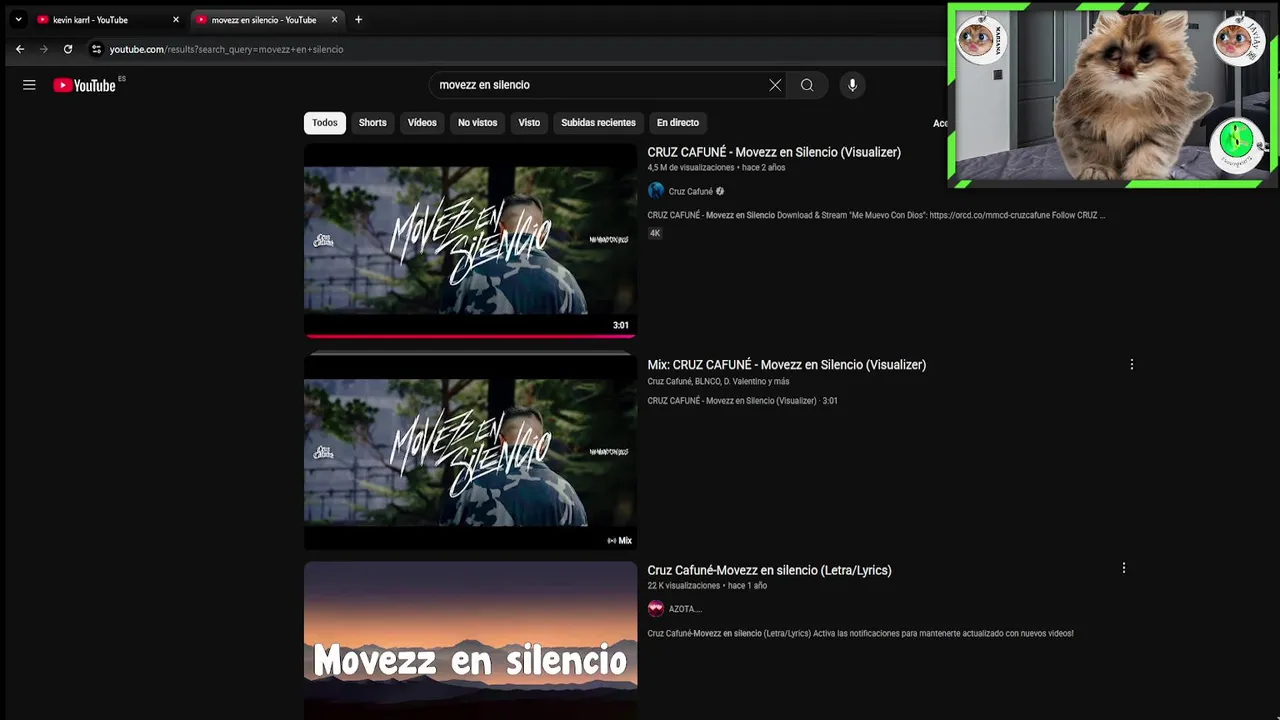Open tab search dropdown arrow
This screenshot has height=720, width=1280.
click(18, 19)
